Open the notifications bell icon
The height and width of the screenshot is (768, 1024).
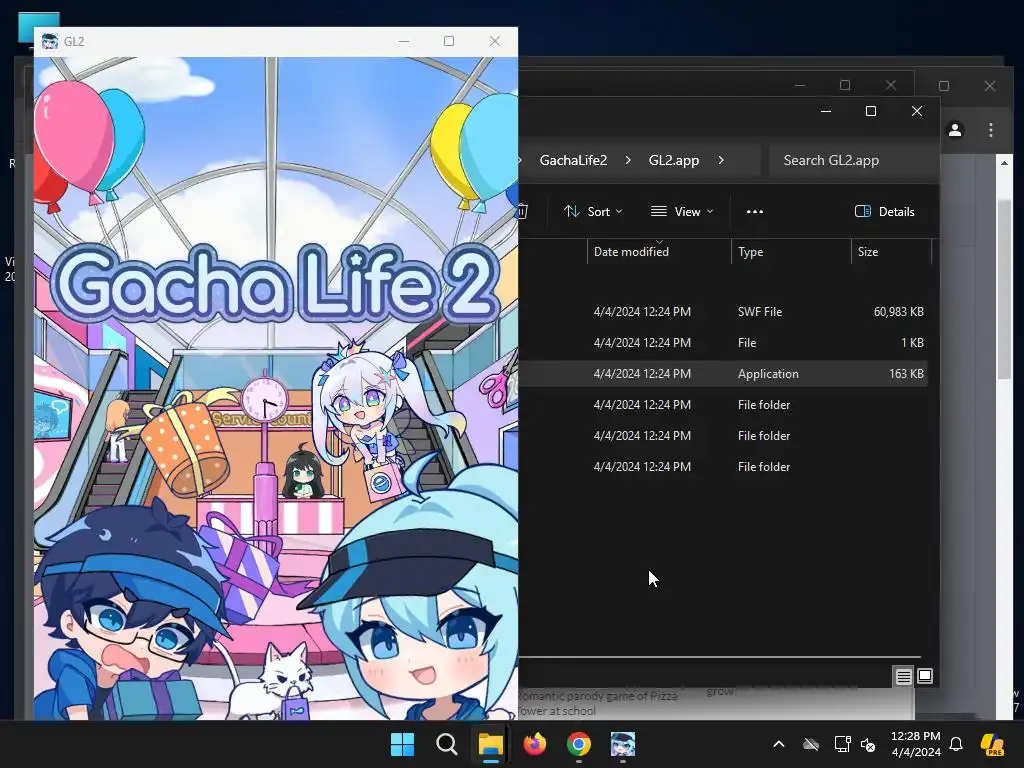pyautogui.click(x=956, y=744)
